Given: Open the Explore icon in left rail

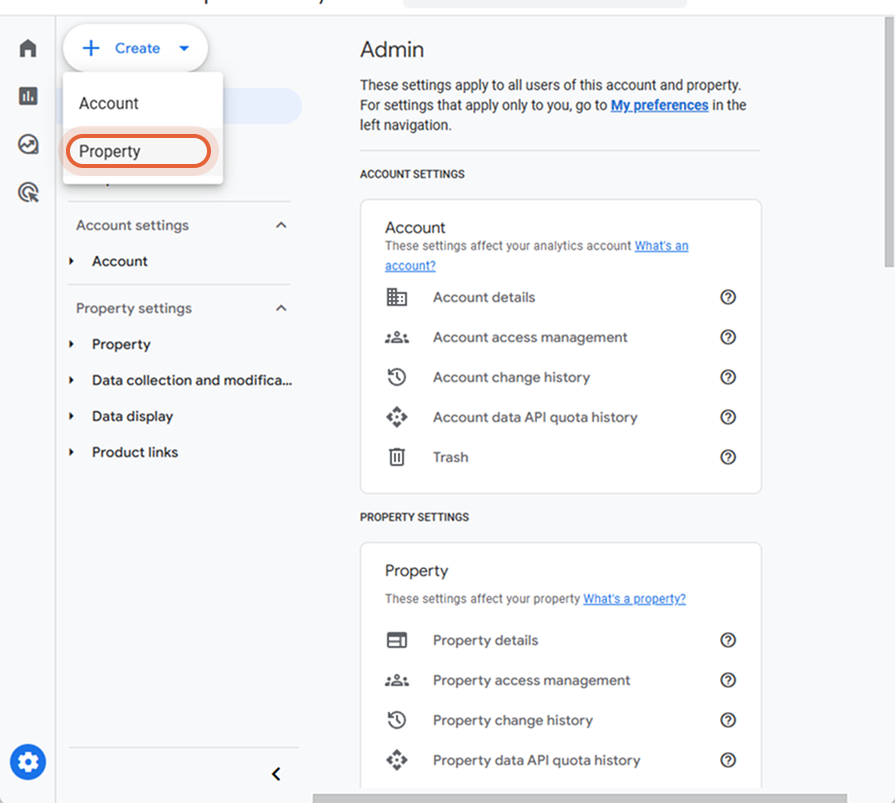Looking at the screenshot, I should coord(28,144).
